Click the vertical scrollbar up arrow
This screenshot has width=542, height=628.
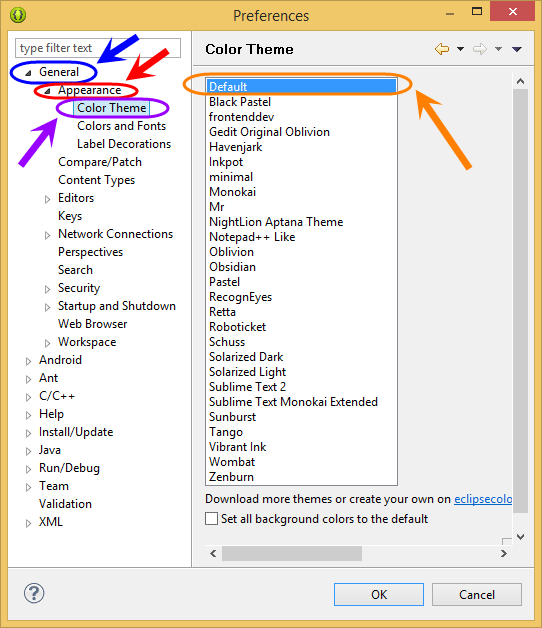pyautogui.click(x=520, y=81)
